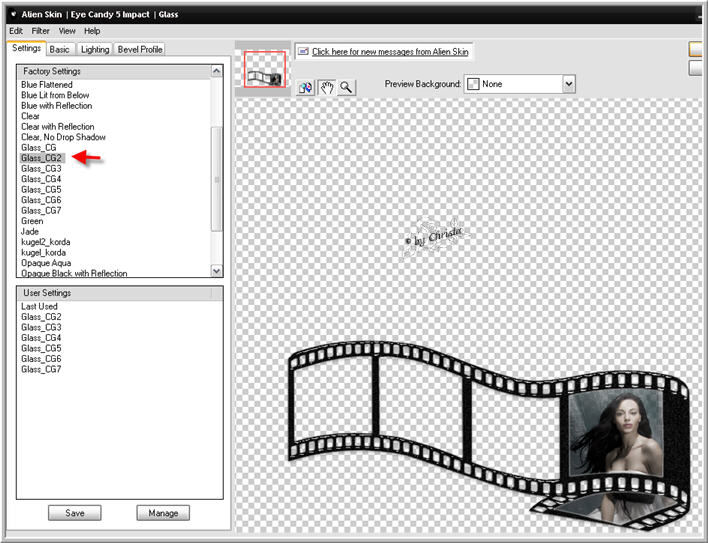Select the kugel_korda preset
This screenshot has height=543, width=708.
point(43,253)
